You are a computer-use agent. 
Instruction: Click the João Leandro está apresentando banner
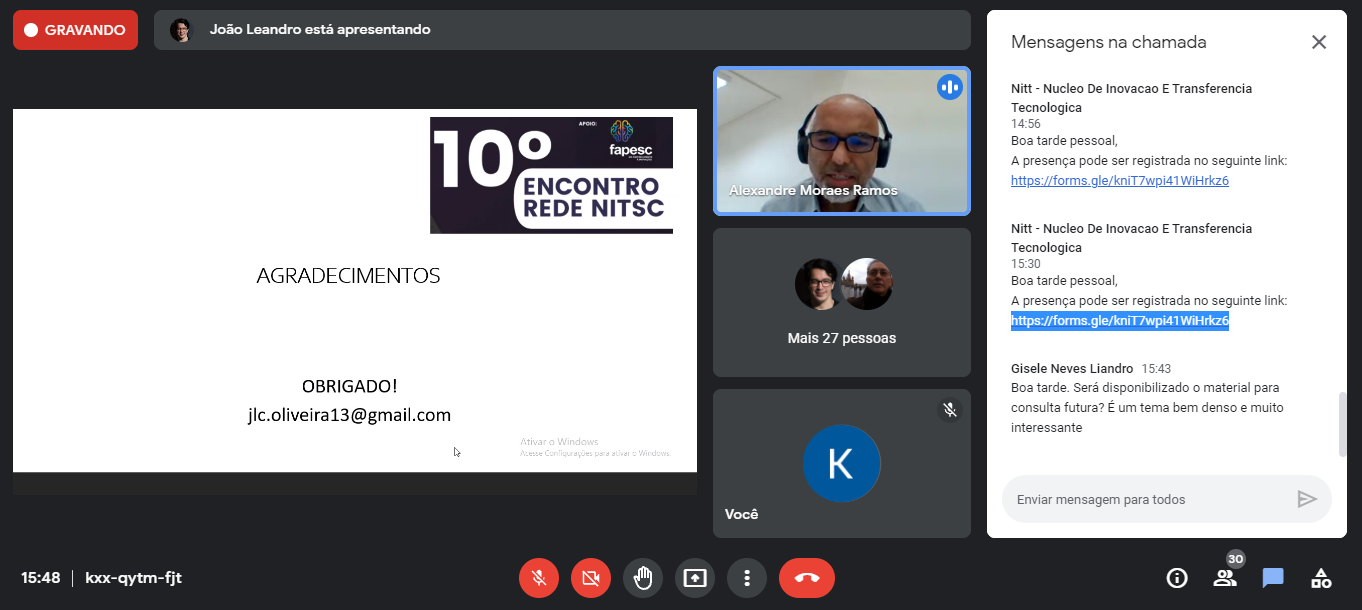[x=562, y=30]
